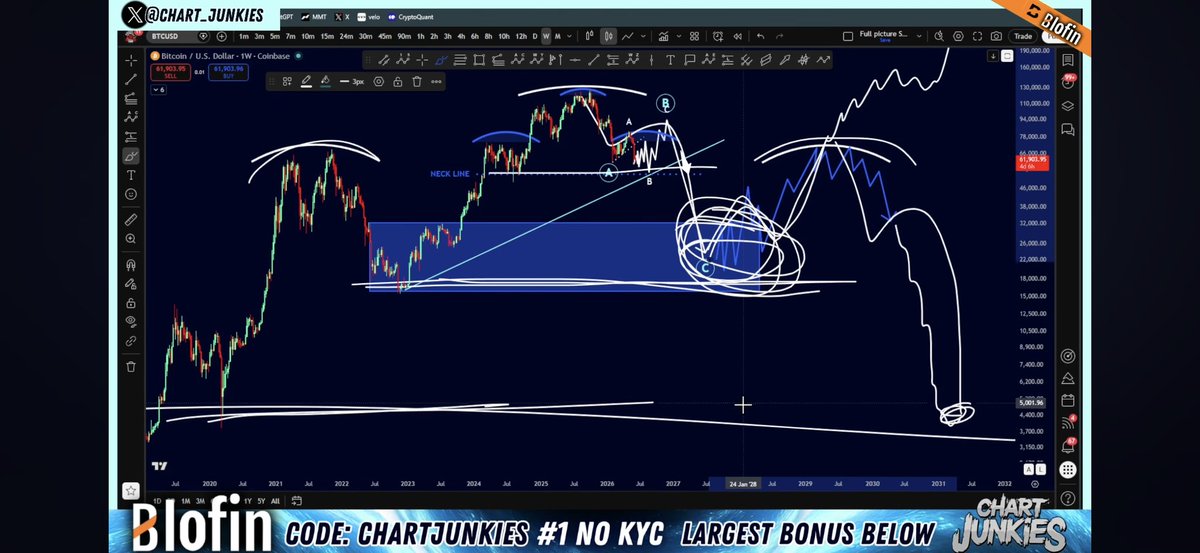Start bar replay with the rewind icon
The width and height of the screenshot is (1200, 553).
point(738,36)
